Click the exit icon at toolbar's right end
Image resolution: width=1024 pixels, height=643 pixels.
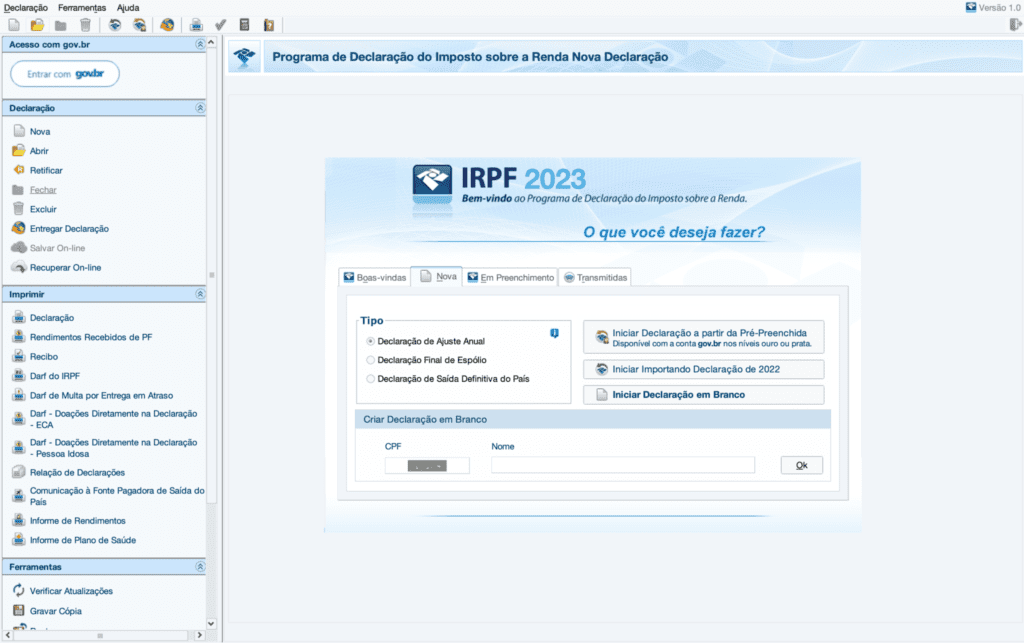[1014, 25]
